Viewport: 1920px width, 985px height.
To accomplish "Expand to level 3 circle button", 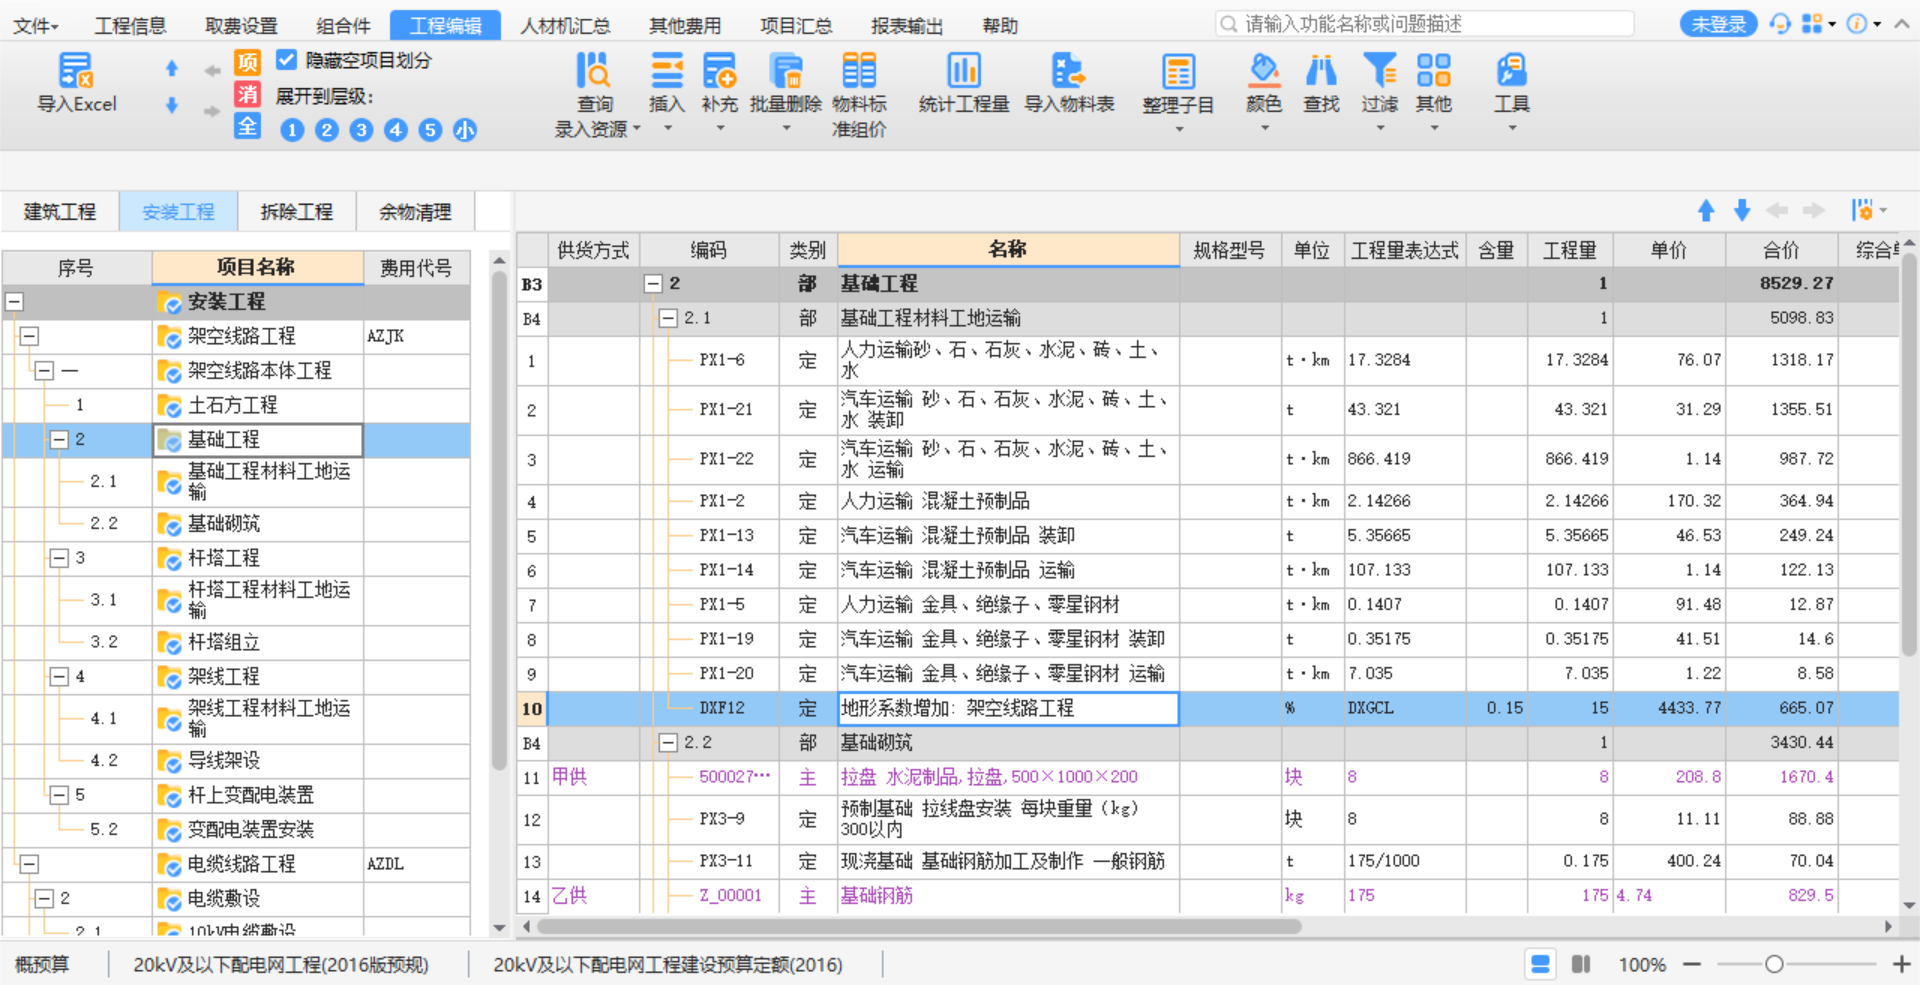I will [361, 130].
